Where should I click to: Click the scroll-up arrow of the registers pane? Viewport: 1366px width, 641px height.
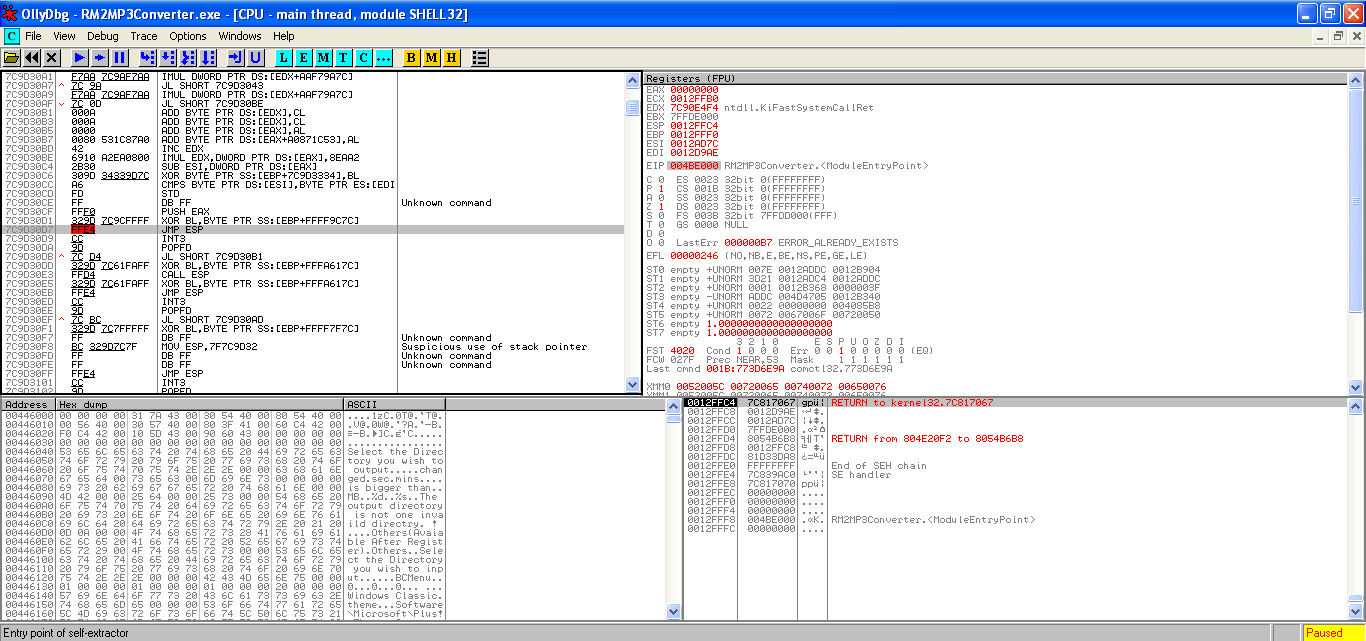pos(1355,80)
